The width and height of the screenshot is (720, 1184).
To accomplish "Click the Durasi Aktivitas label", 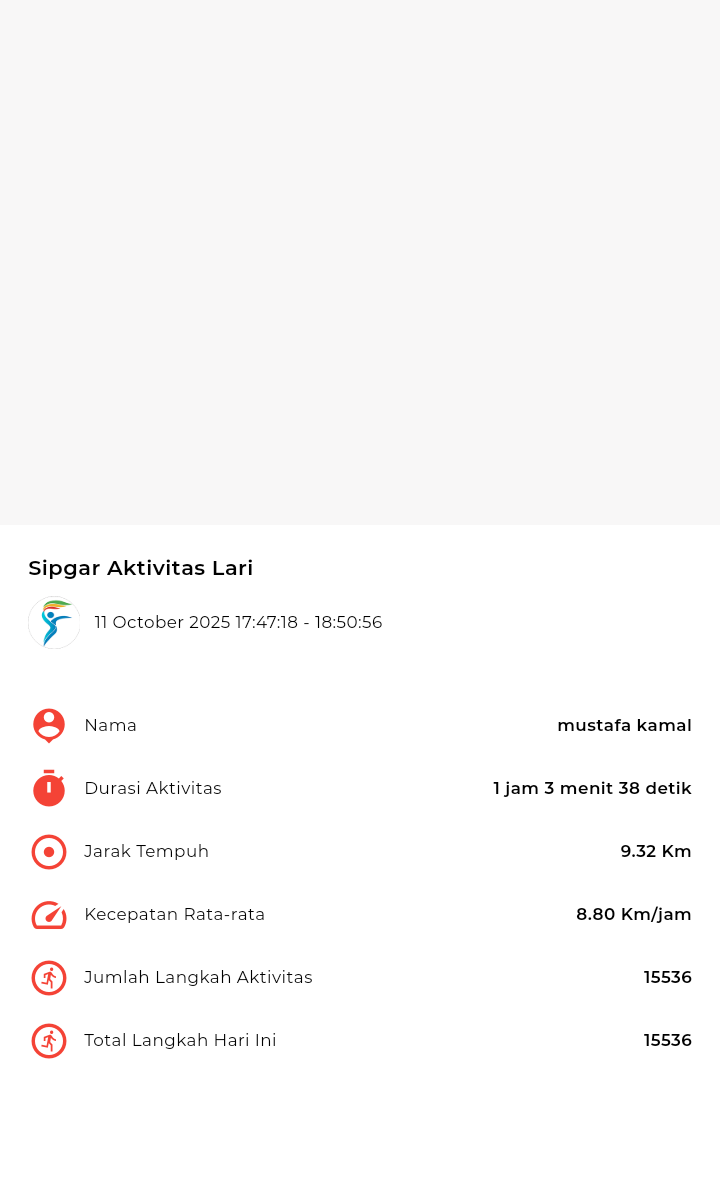I will (153, 788).
